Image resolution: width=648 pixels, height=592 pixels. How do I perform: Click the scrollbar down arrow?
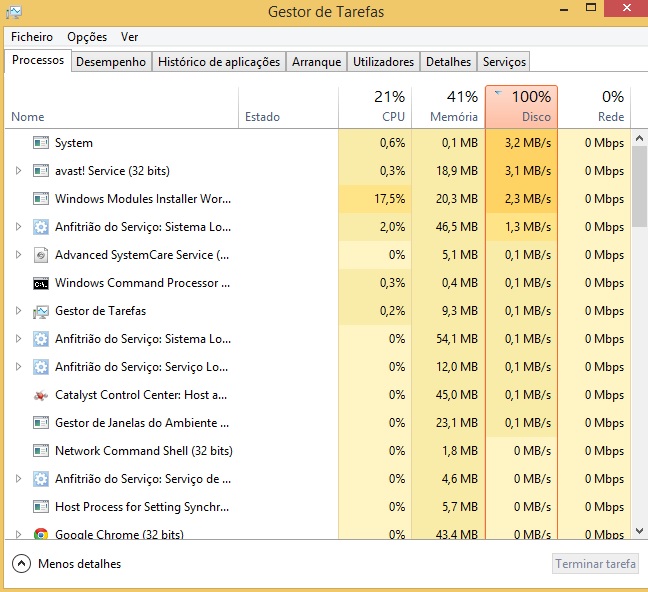click(639, 531)
